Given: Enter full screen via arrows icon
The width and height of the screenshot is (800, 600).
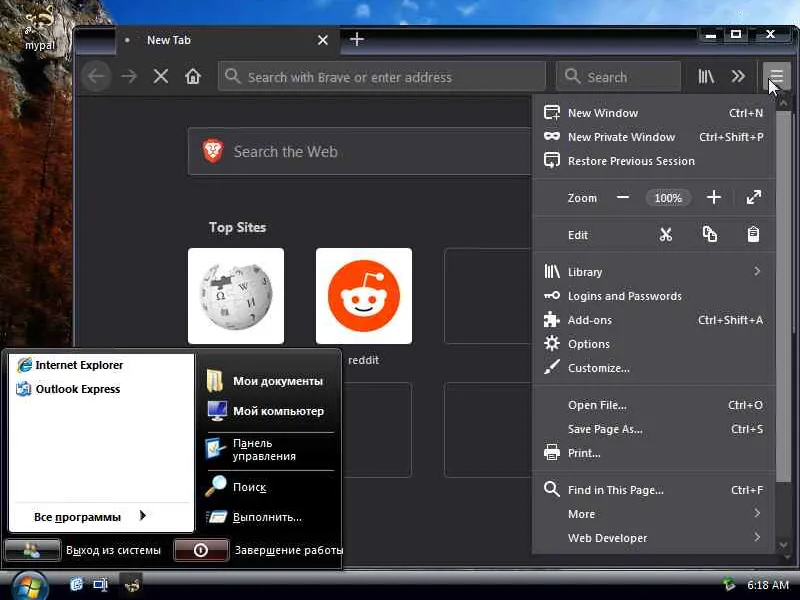Looking at the screenshot, I should (754, 197).
